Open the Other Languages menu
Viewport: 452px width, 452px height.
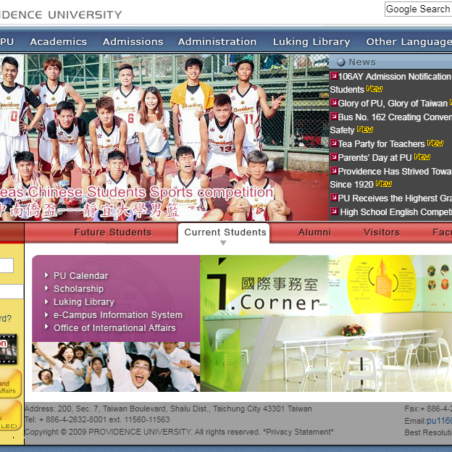pyautogui.click(x=409, y=42)
